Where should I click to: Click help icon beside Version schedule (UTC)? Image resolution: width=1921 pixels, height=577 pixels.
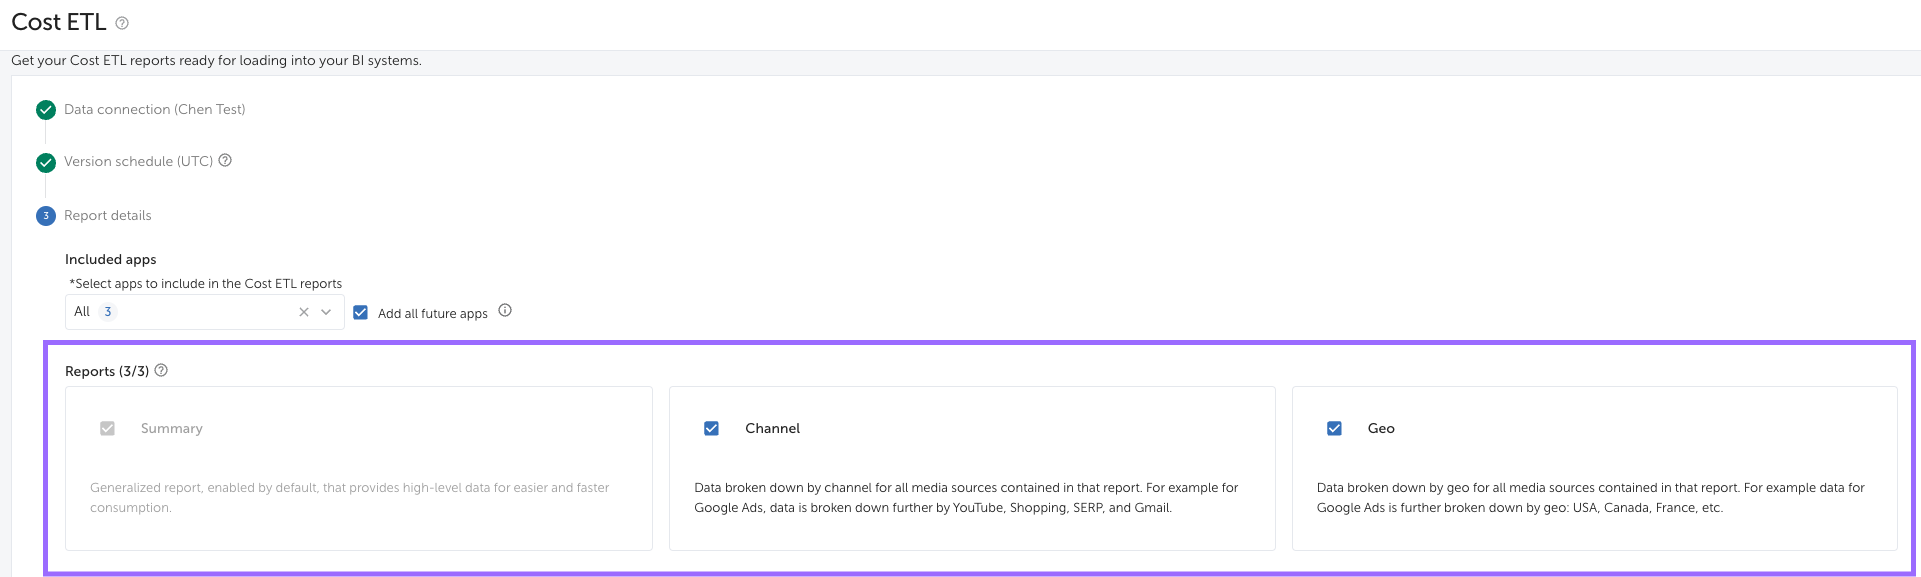225,160
